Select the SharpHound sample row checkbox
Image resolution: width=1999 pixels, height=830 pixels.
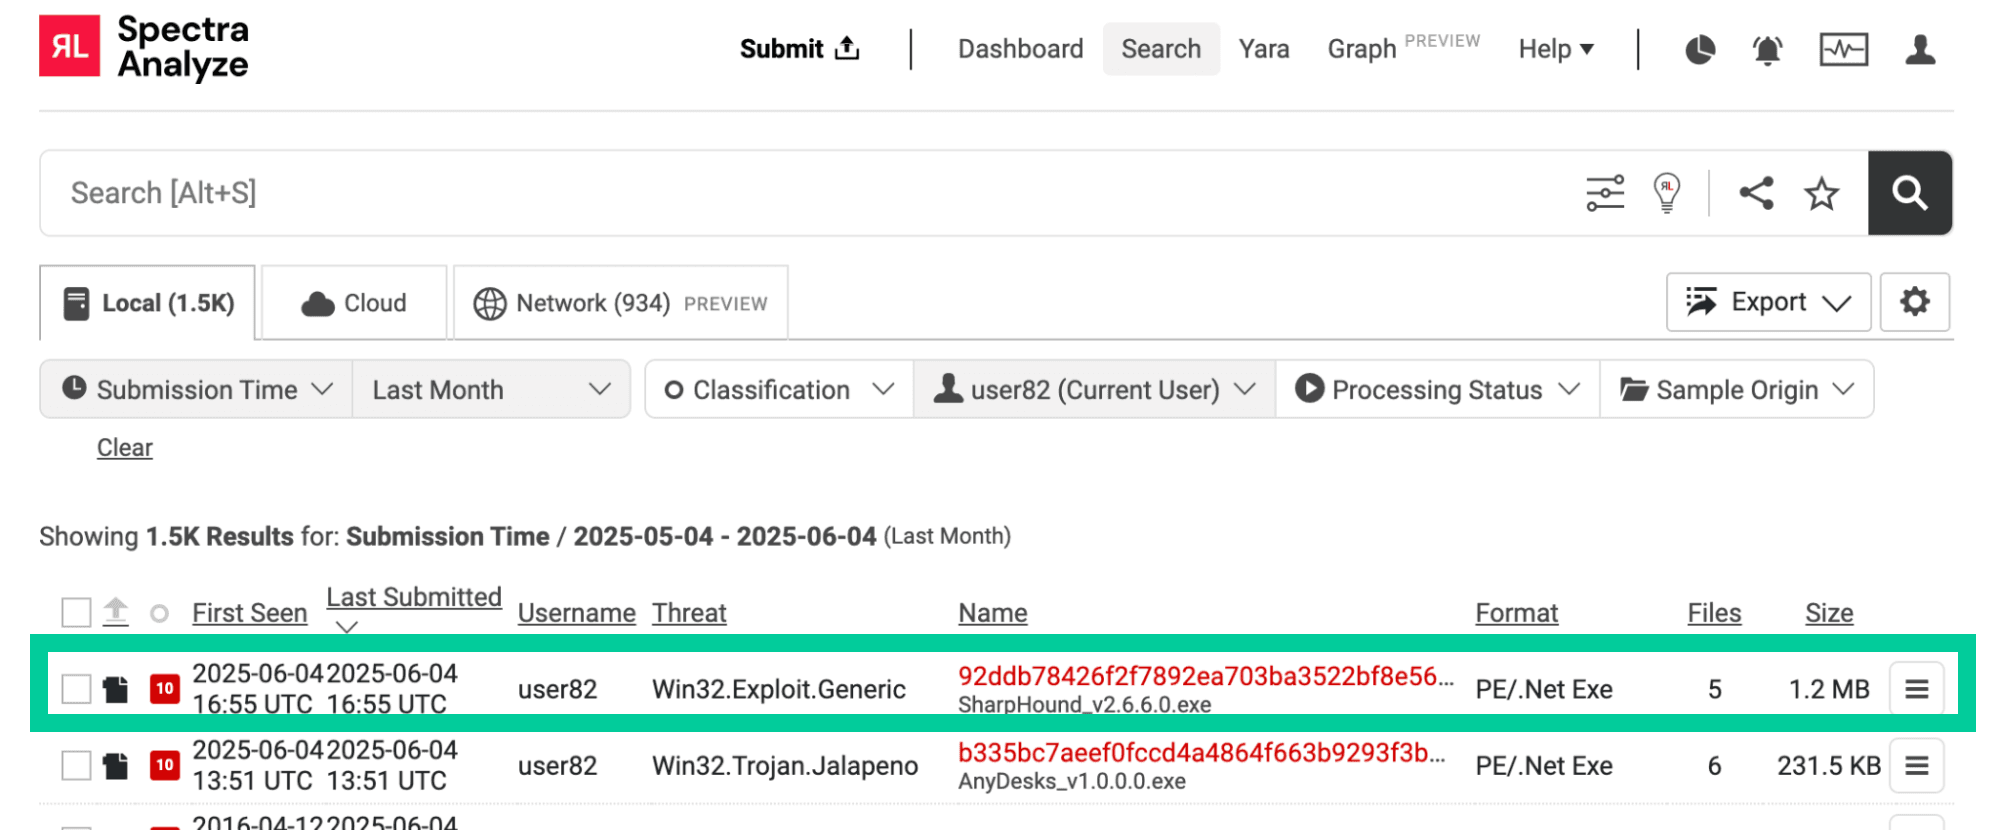click(76, 689)
